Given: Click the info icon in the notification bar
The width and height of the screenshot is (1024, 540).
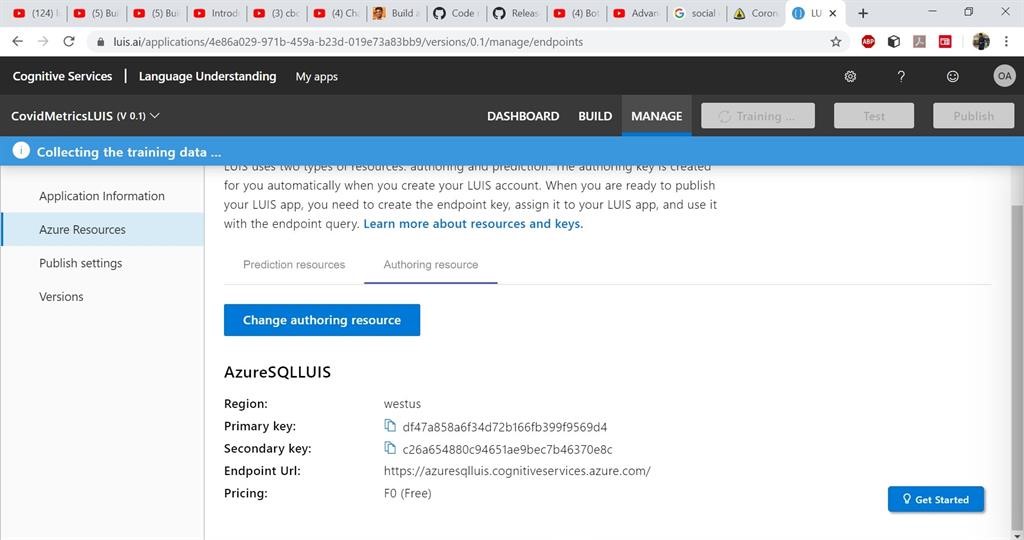Looking at the screenshot, I should (x=21, y=151).
